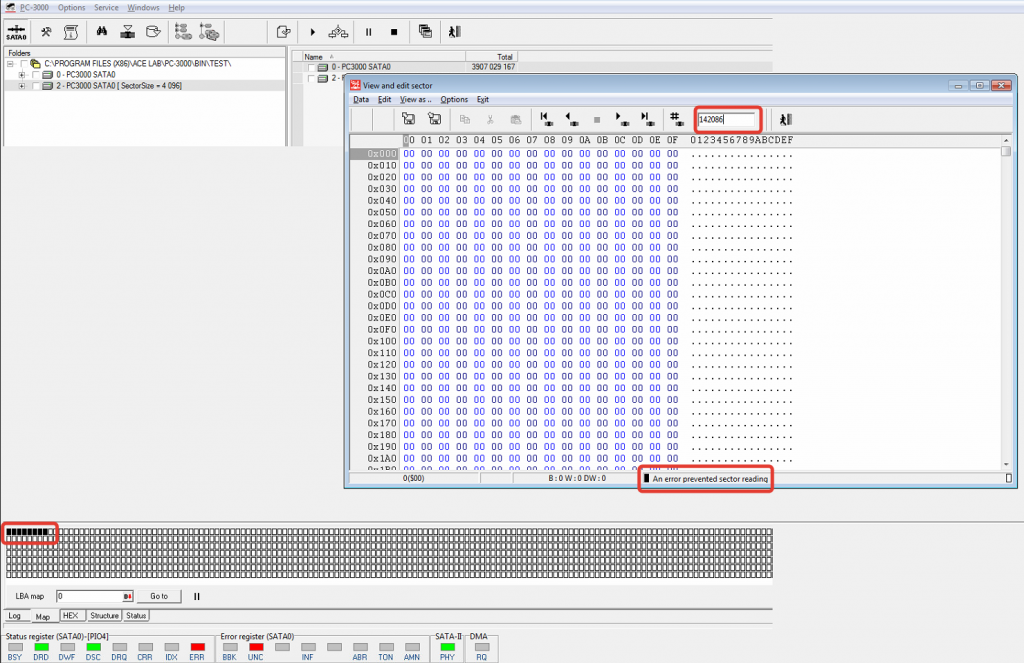This screenshot has height=663, width=1024.
Task: Click the Go to button beside LBA map
Action: click(x=159, y=596)
